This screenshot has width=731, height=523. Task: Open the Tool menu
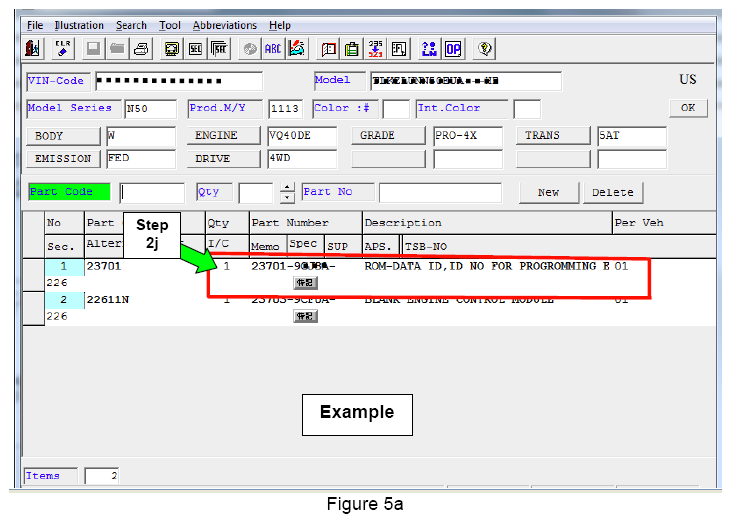point(170,25)
